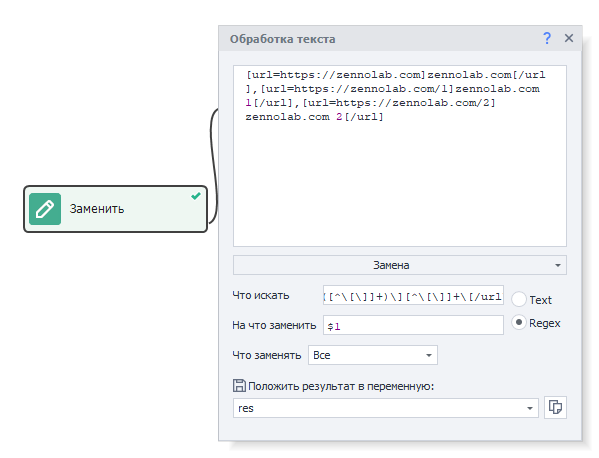Click the Что искать regex input field

(x=413, y=295)
